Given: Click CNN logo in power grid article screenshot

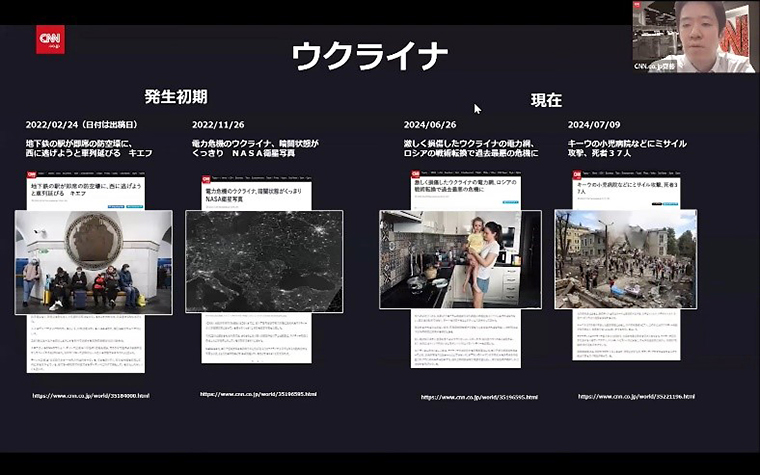Looking at the screenshot, I should [x=416, y=174].
